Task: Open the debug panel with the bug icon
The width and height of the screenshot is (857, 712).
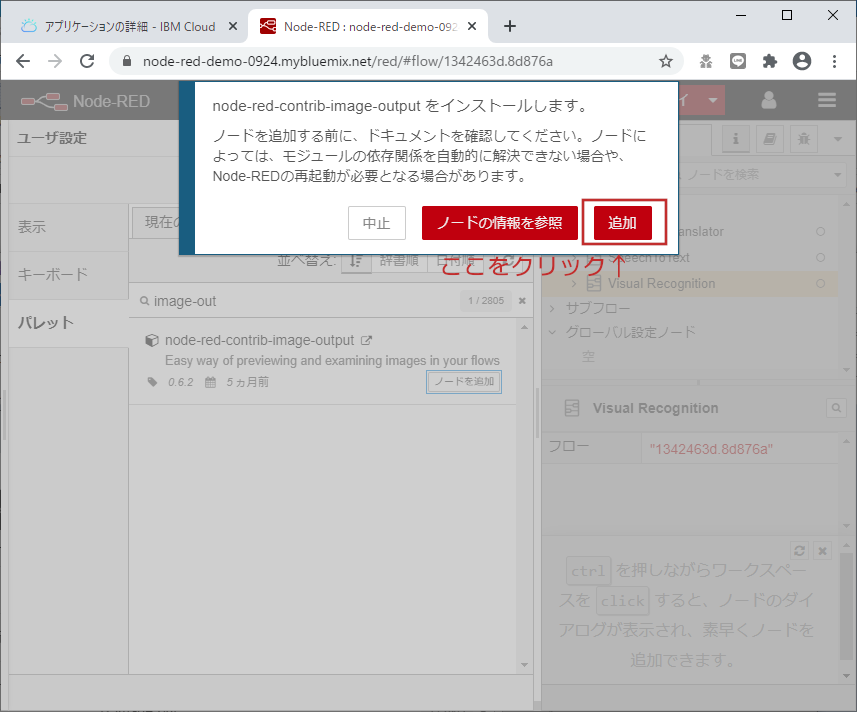Action: (x=804, y=139)
